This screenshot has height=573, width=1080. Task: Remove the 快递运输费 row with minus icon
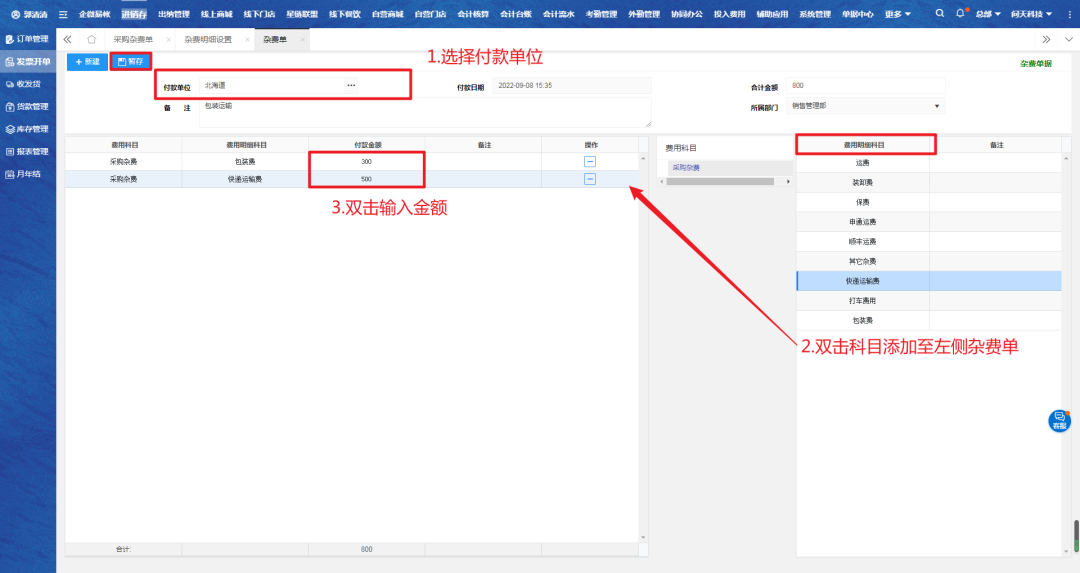590,179
